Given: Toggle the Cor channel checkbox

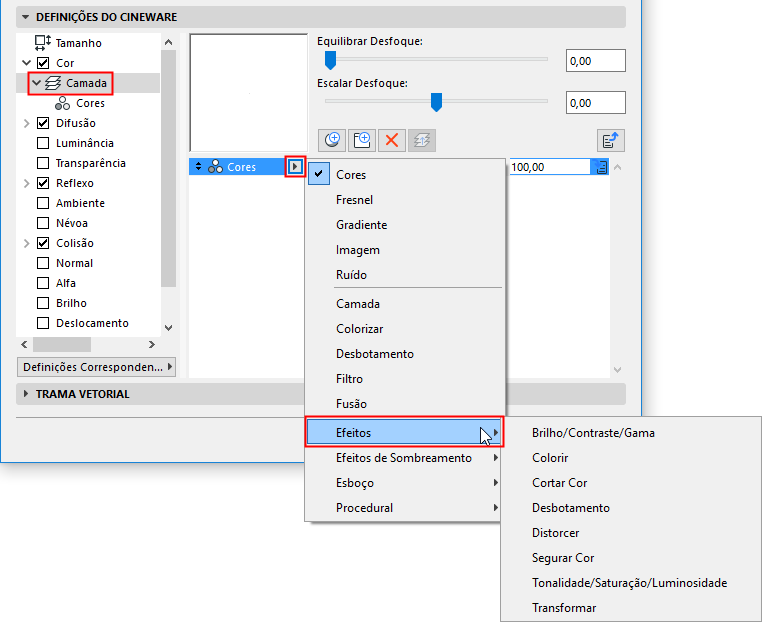Looking at the screenshot, I should (x=43, y=63).
